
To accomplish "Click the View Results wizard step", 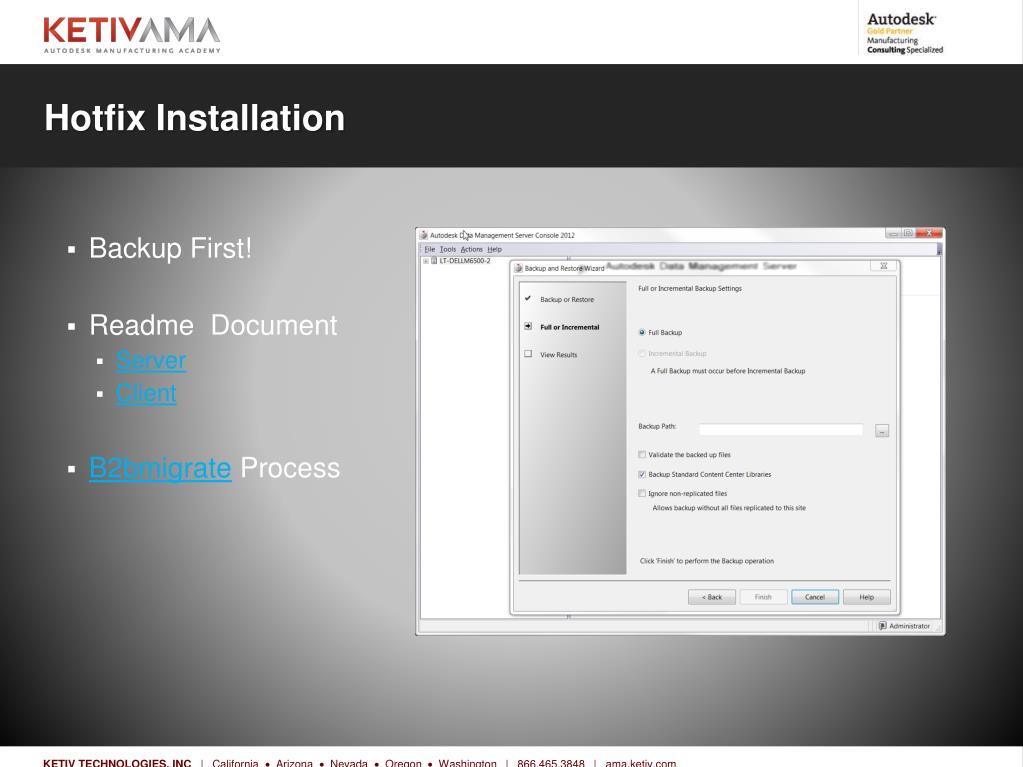I will pyautogui.click(x=558, y=355).
